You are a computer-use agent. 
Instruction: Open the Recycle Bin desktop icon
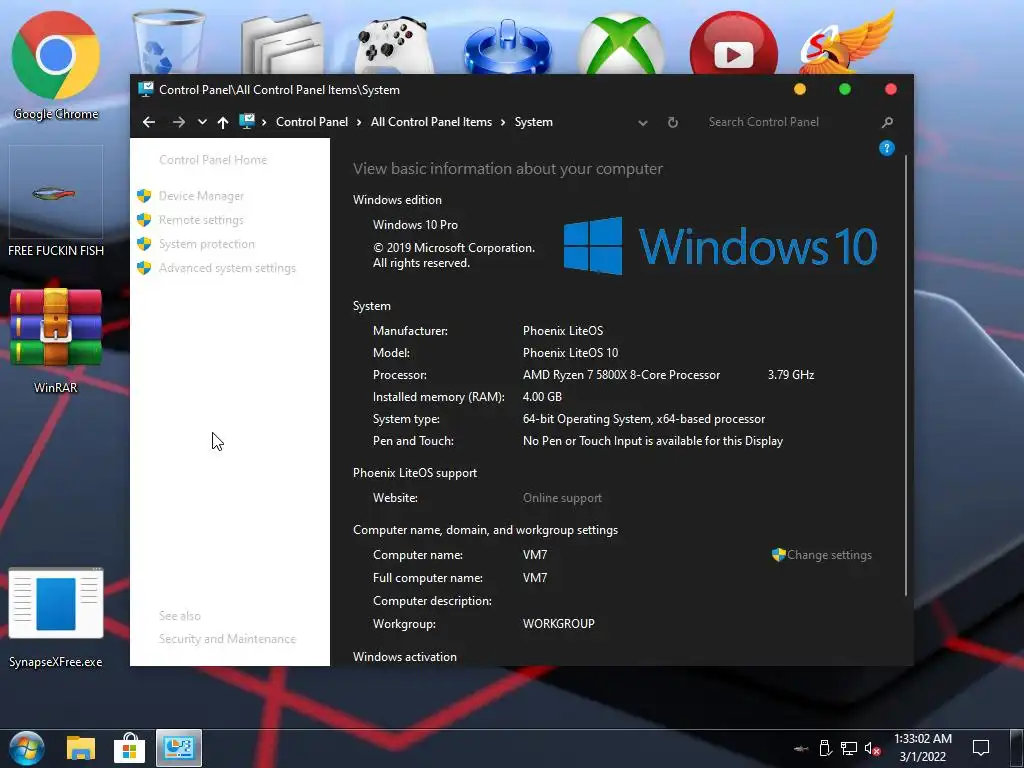168,40
